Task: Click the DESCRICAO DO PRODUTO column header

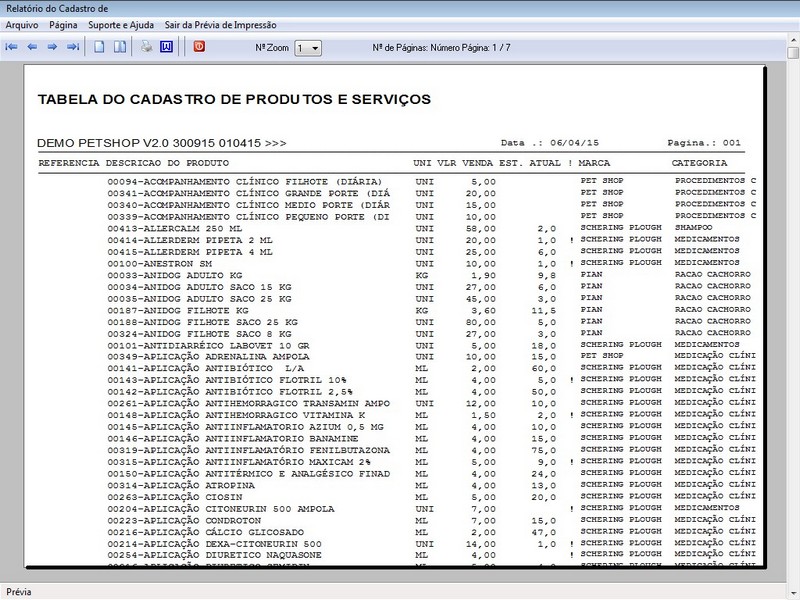Action: [x=167, y=162]
